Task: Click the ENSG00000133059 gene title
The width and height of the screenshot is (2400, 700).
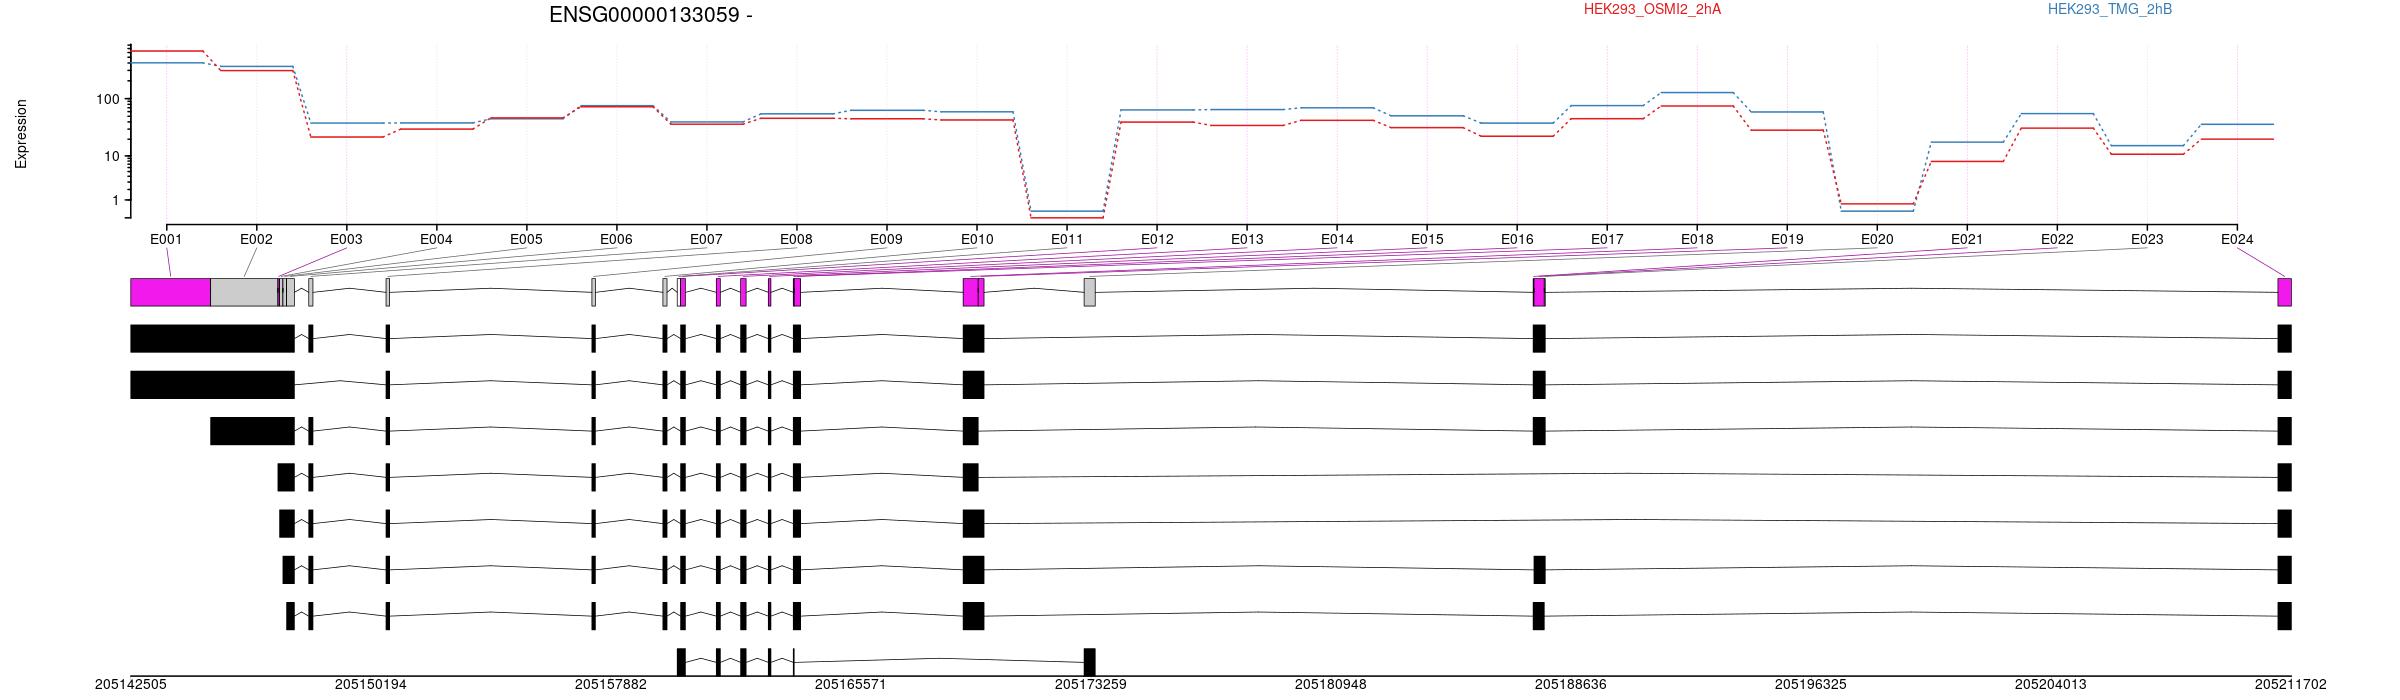Action: (x=650, y=15)
